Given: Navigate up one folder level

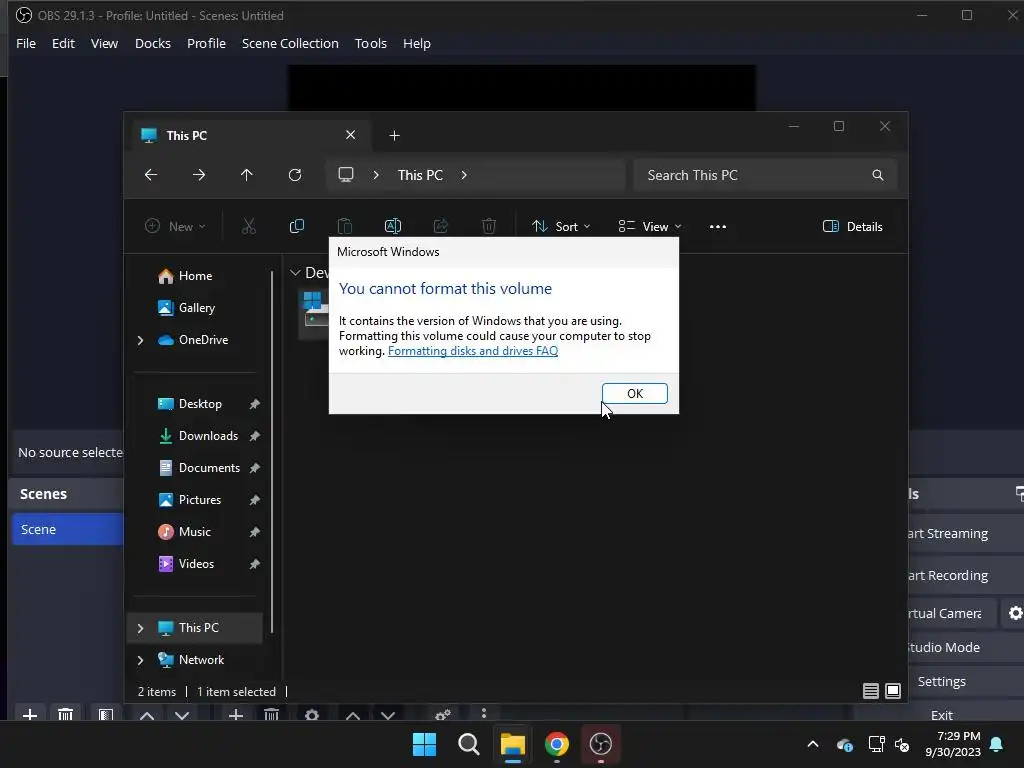Looking at the screenshot, I should point(246,175).
